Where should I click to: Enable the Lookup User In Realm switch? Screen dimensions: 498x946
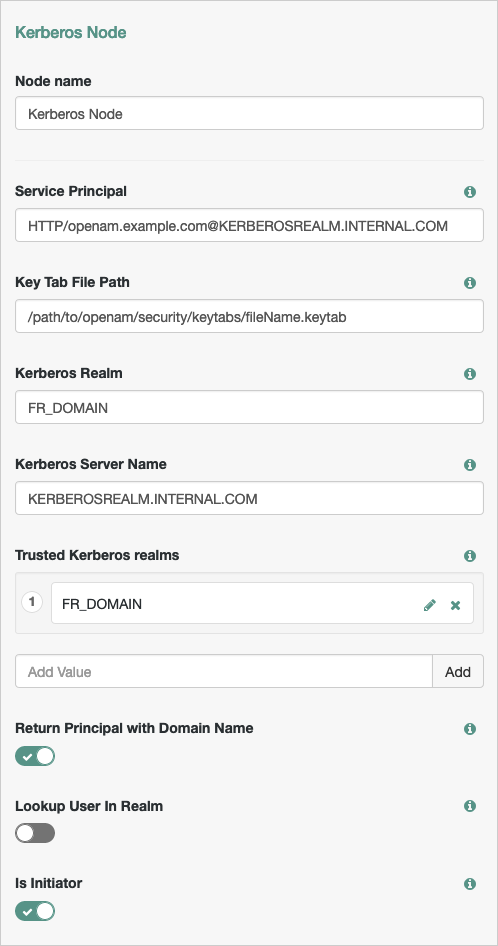[35, 833]
